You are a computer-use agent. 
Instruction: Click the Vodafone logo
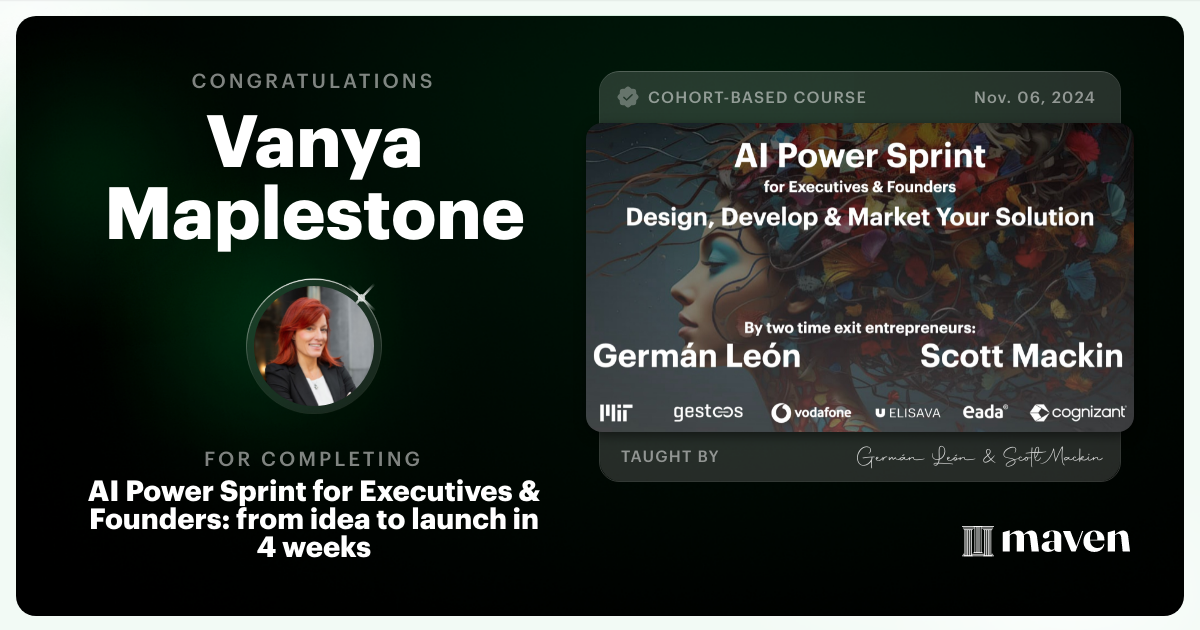812,412
